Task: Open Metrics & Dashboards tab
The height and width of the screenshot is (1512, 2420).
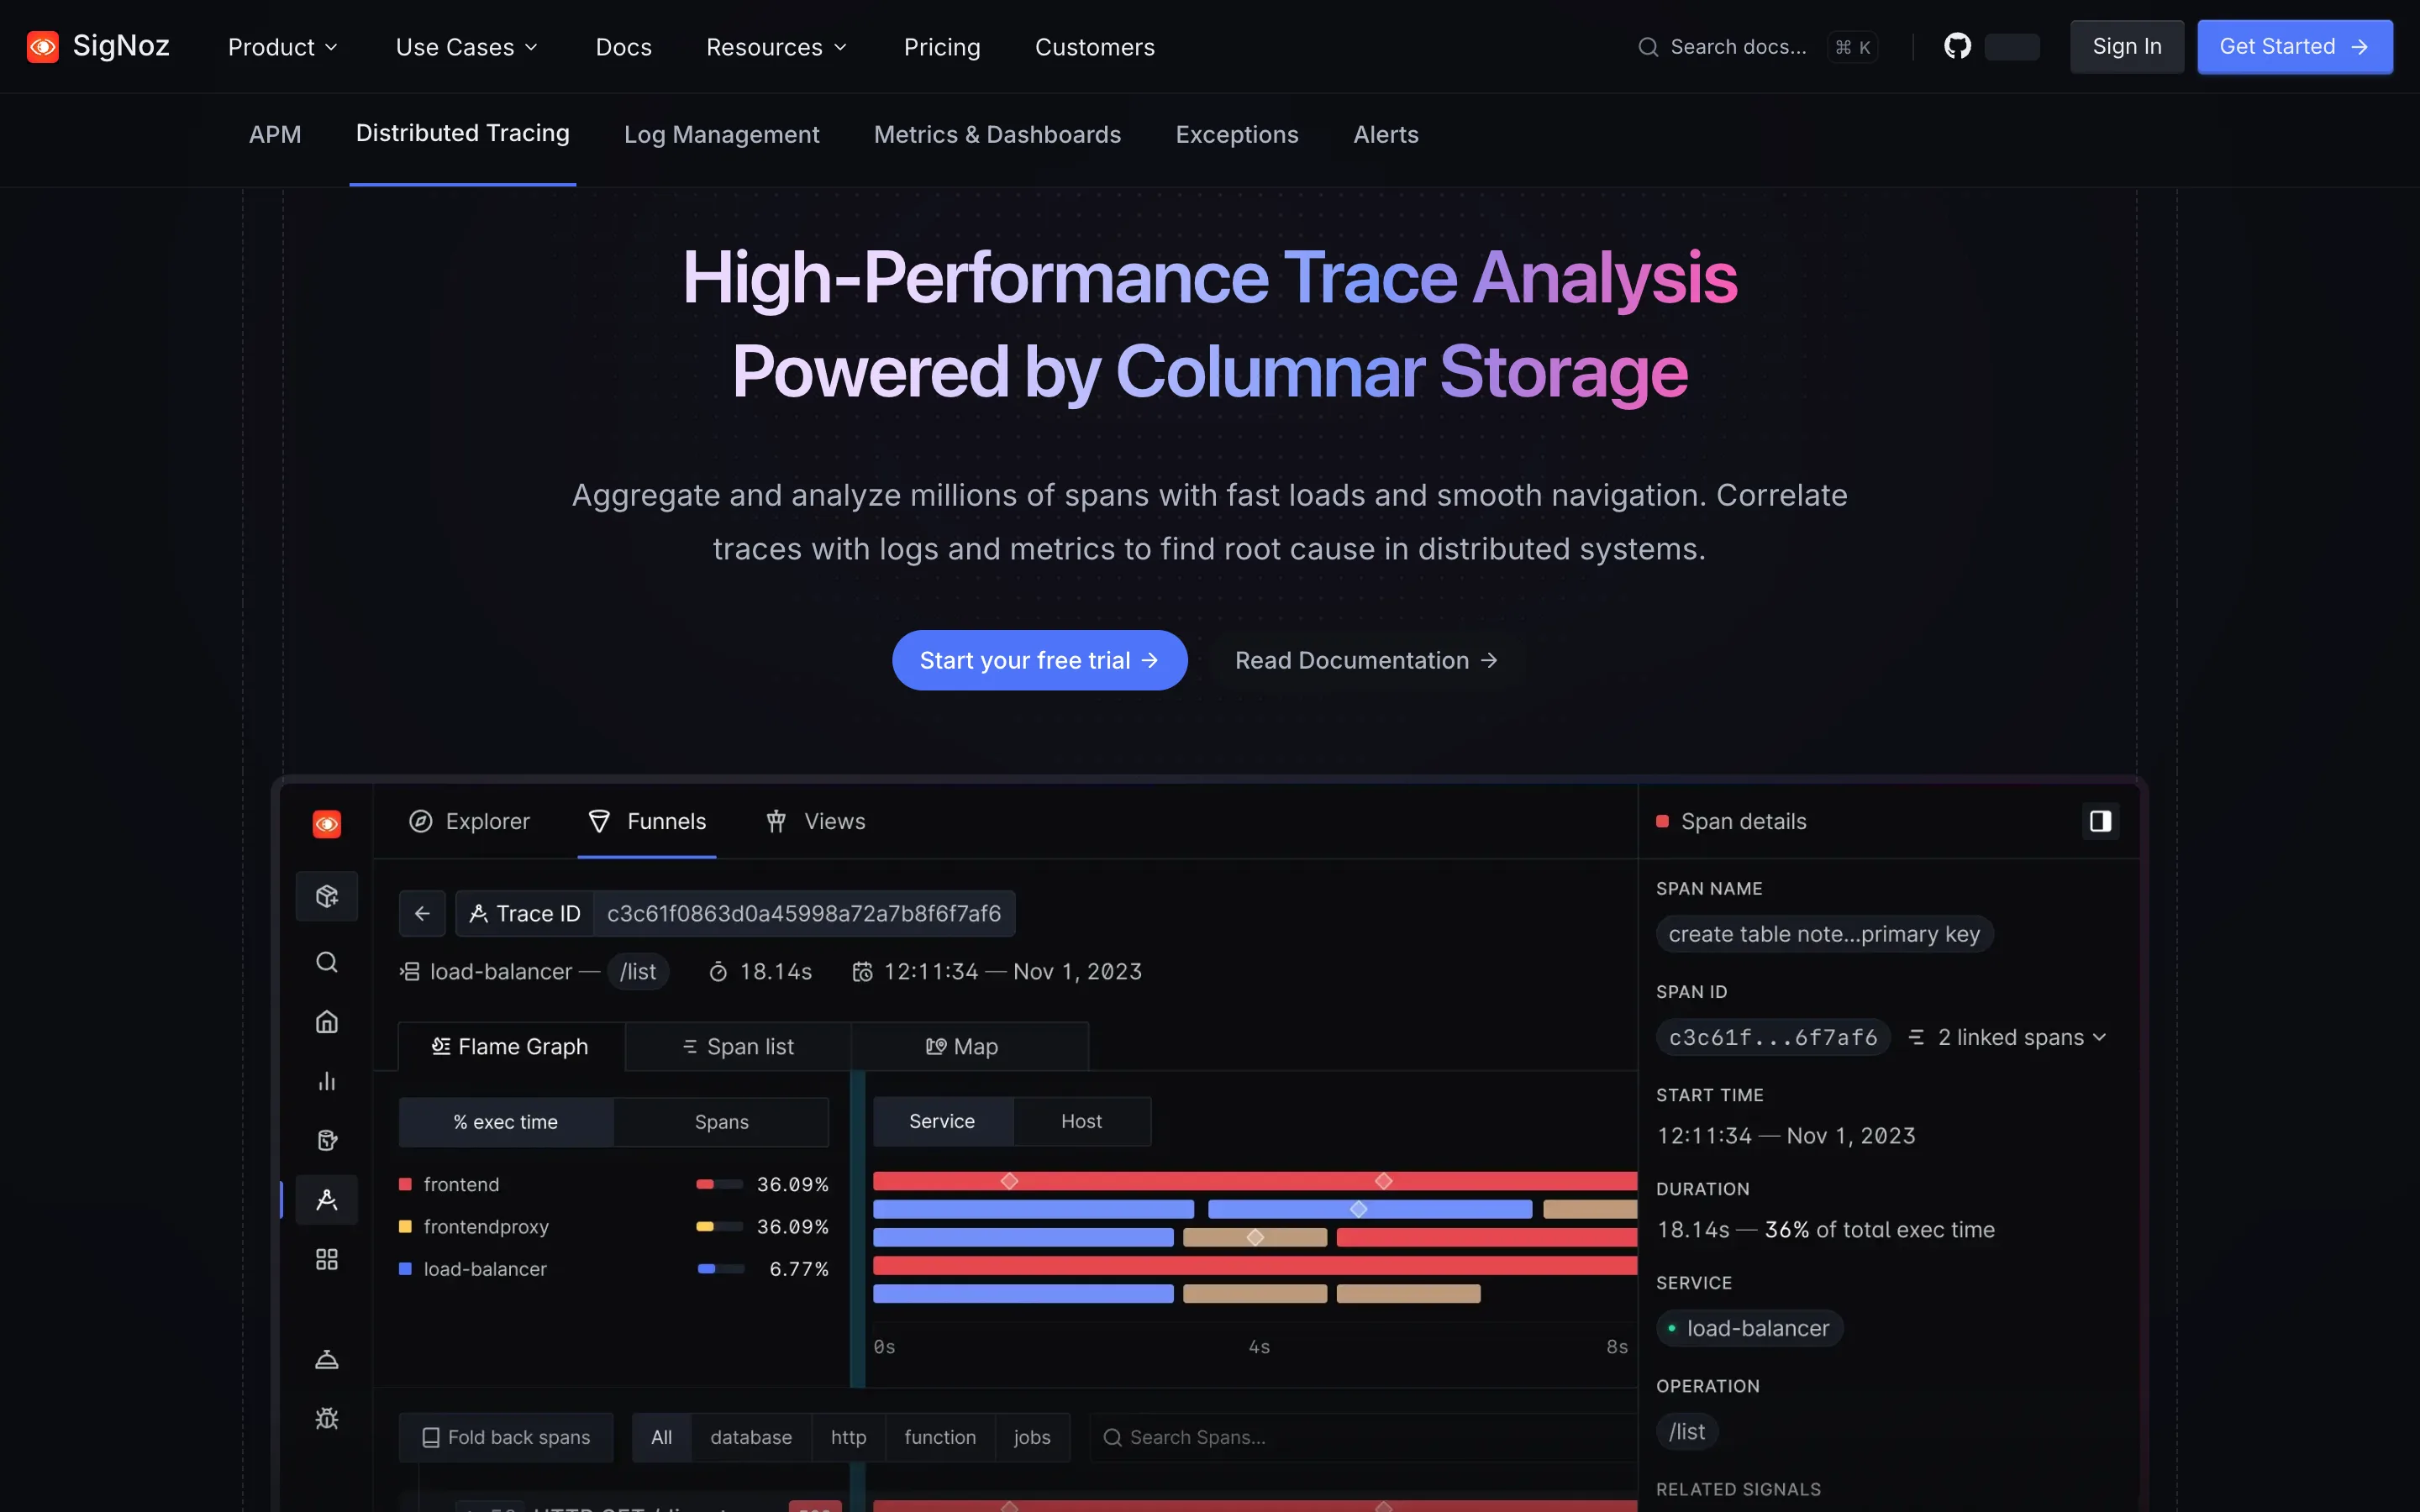Action: click(997, 134)
